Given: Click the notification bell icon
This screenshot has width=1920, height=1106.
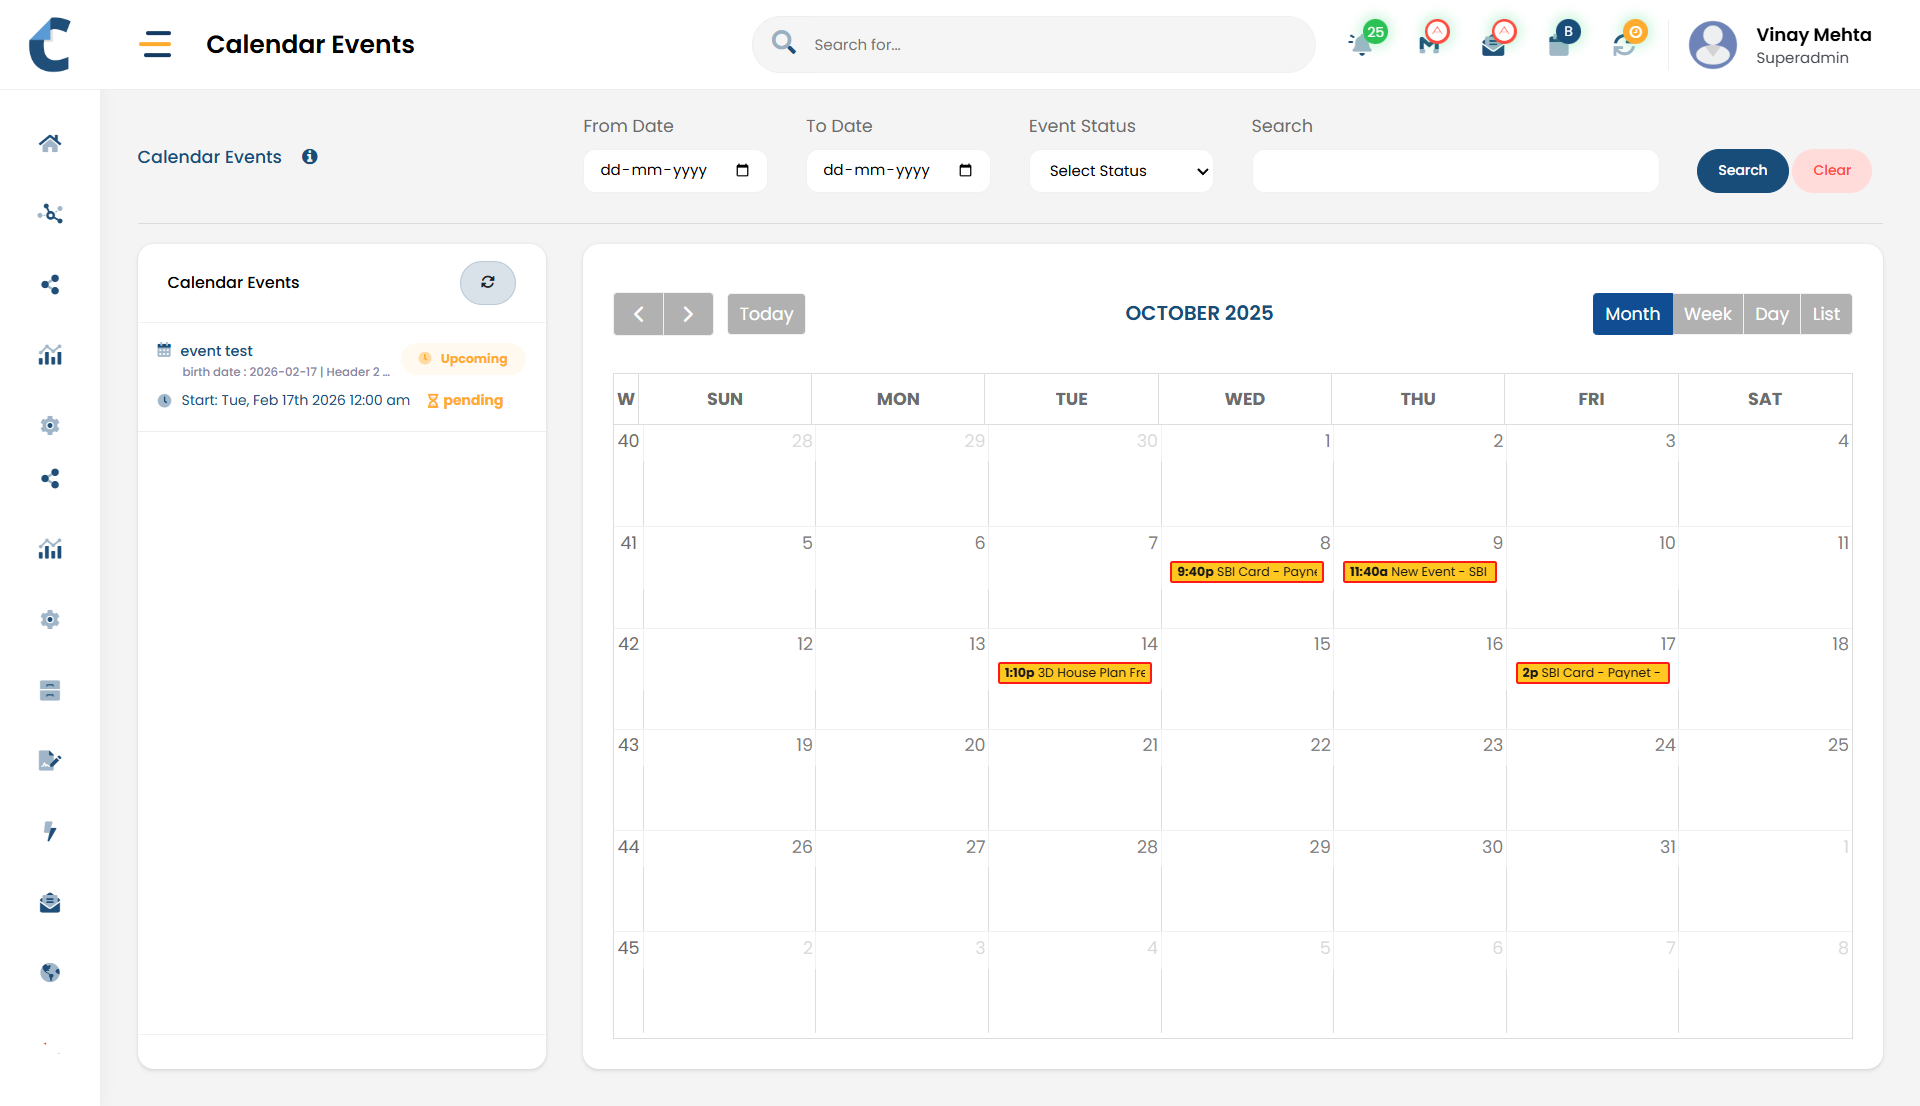Looking at the screenshot, I should tap(1361, 44).
